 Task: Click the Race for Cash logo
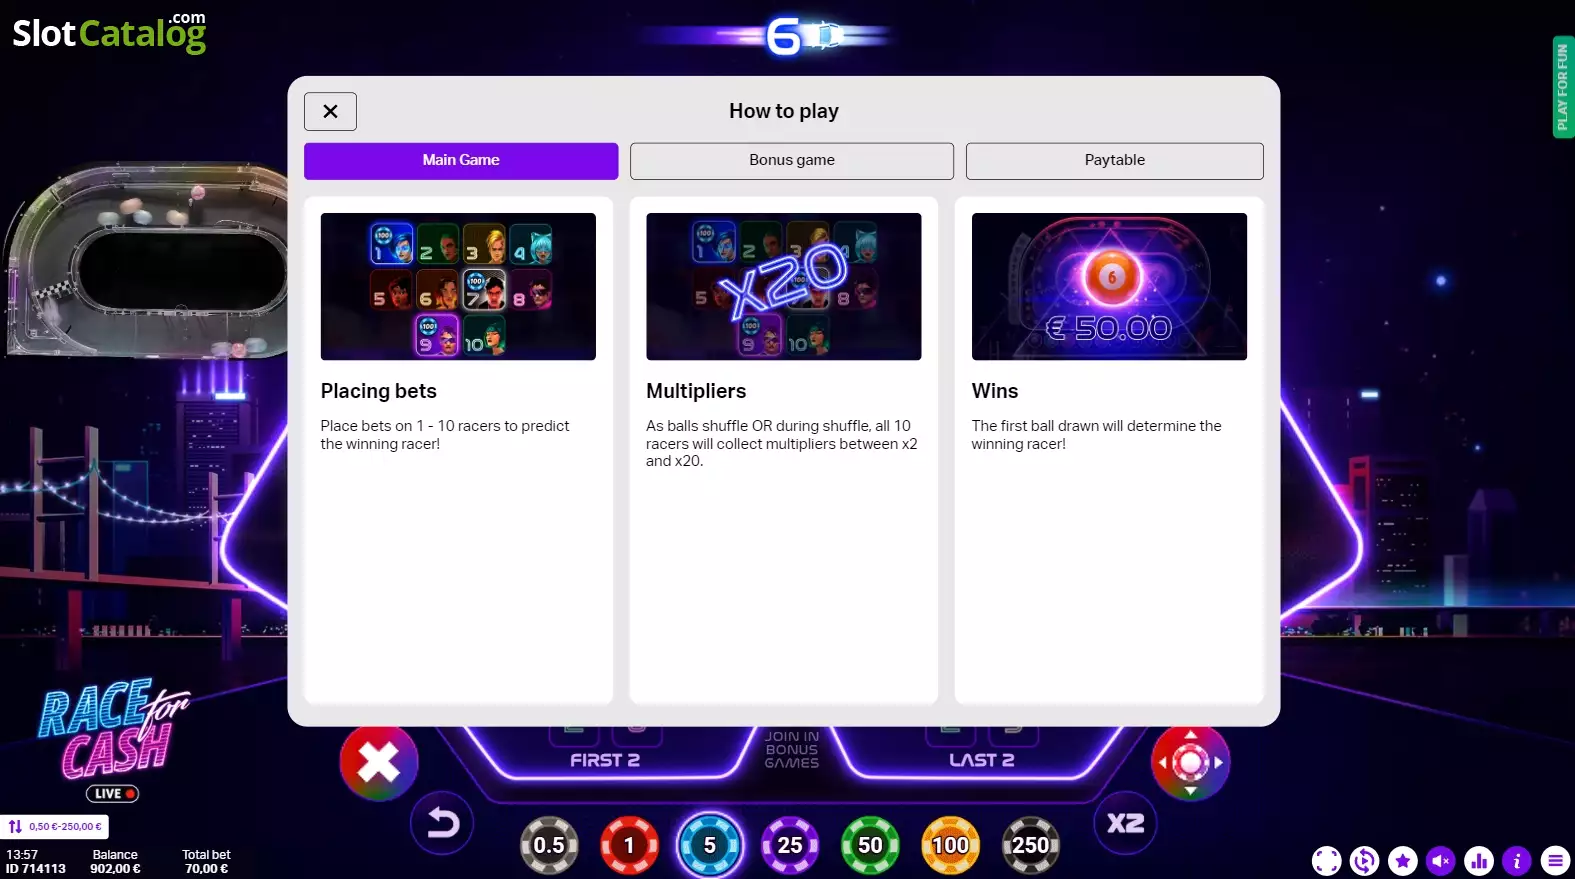point(112,730)
